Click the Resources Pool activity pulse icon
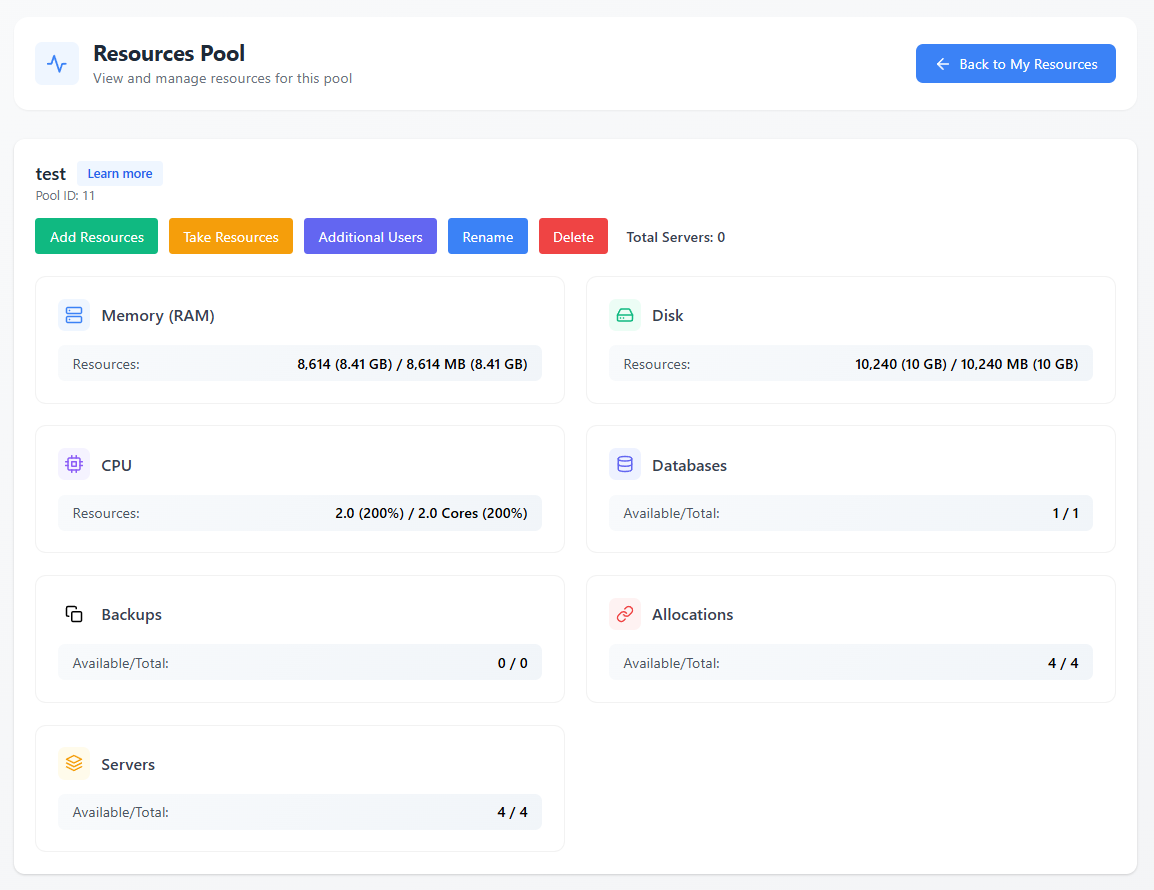The image size is (1154, 890). pyautogui.click(x=57, y=63)
